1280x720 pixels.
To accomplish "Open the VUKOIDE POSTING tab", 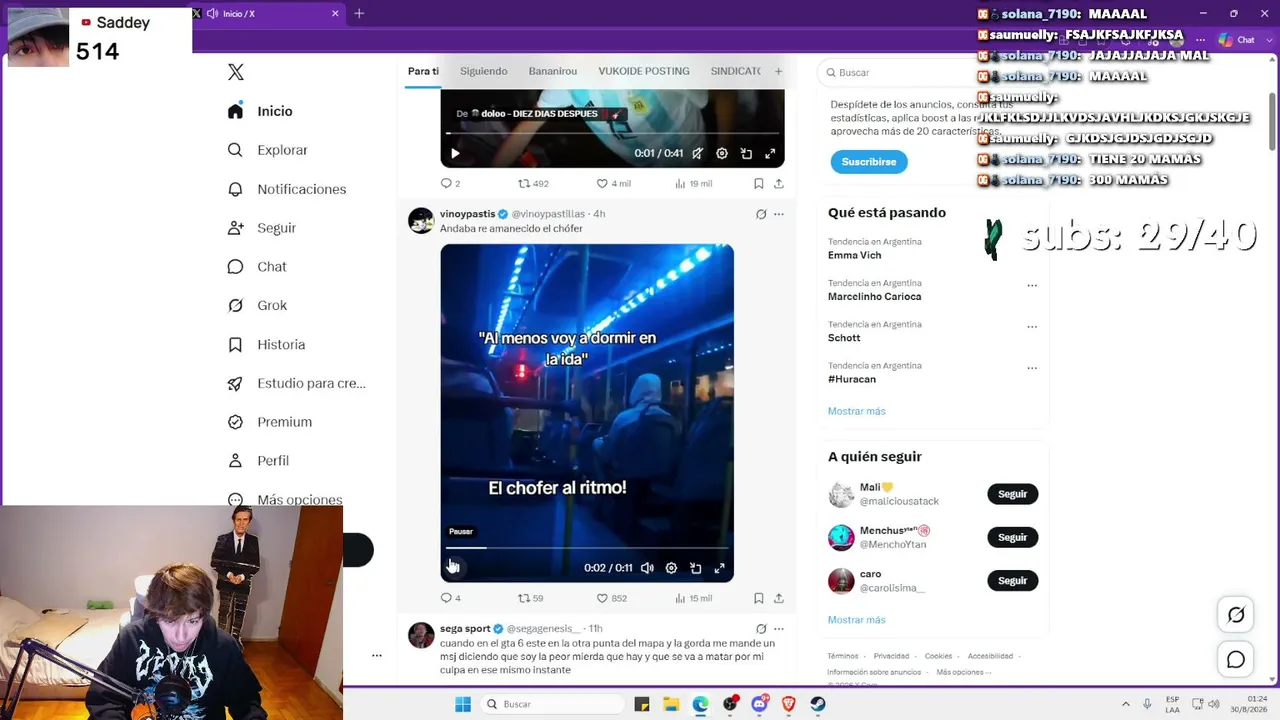I will coord(644,71).
